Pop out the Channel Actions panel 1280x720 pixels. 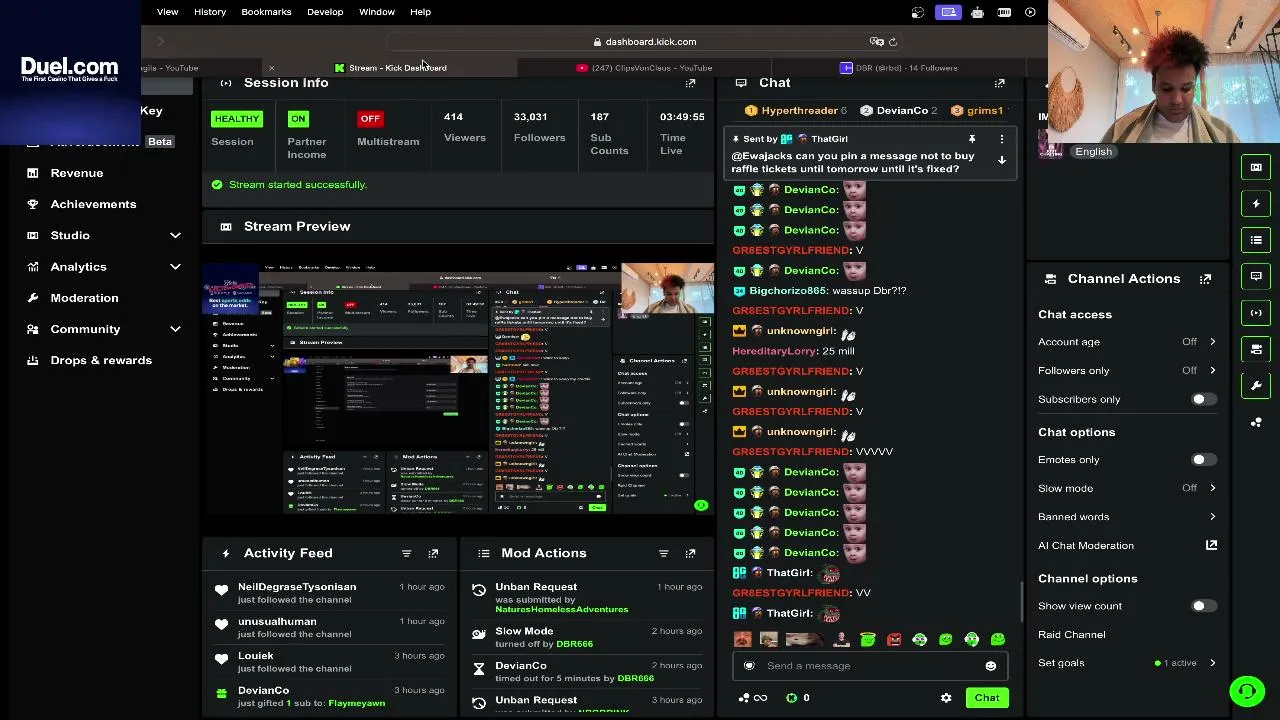click(1205, 279)
